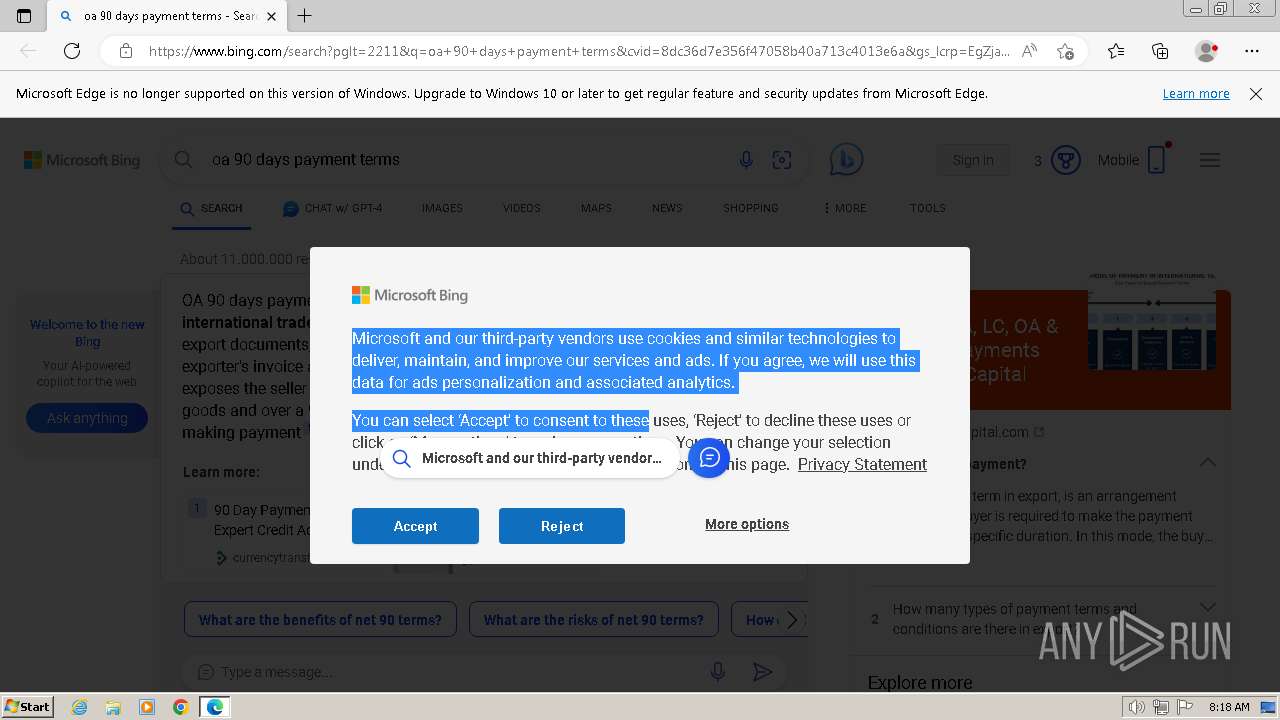This screenshot has height=720, width=1280.
Task: Open visual search camera icon
Action: 782,160
